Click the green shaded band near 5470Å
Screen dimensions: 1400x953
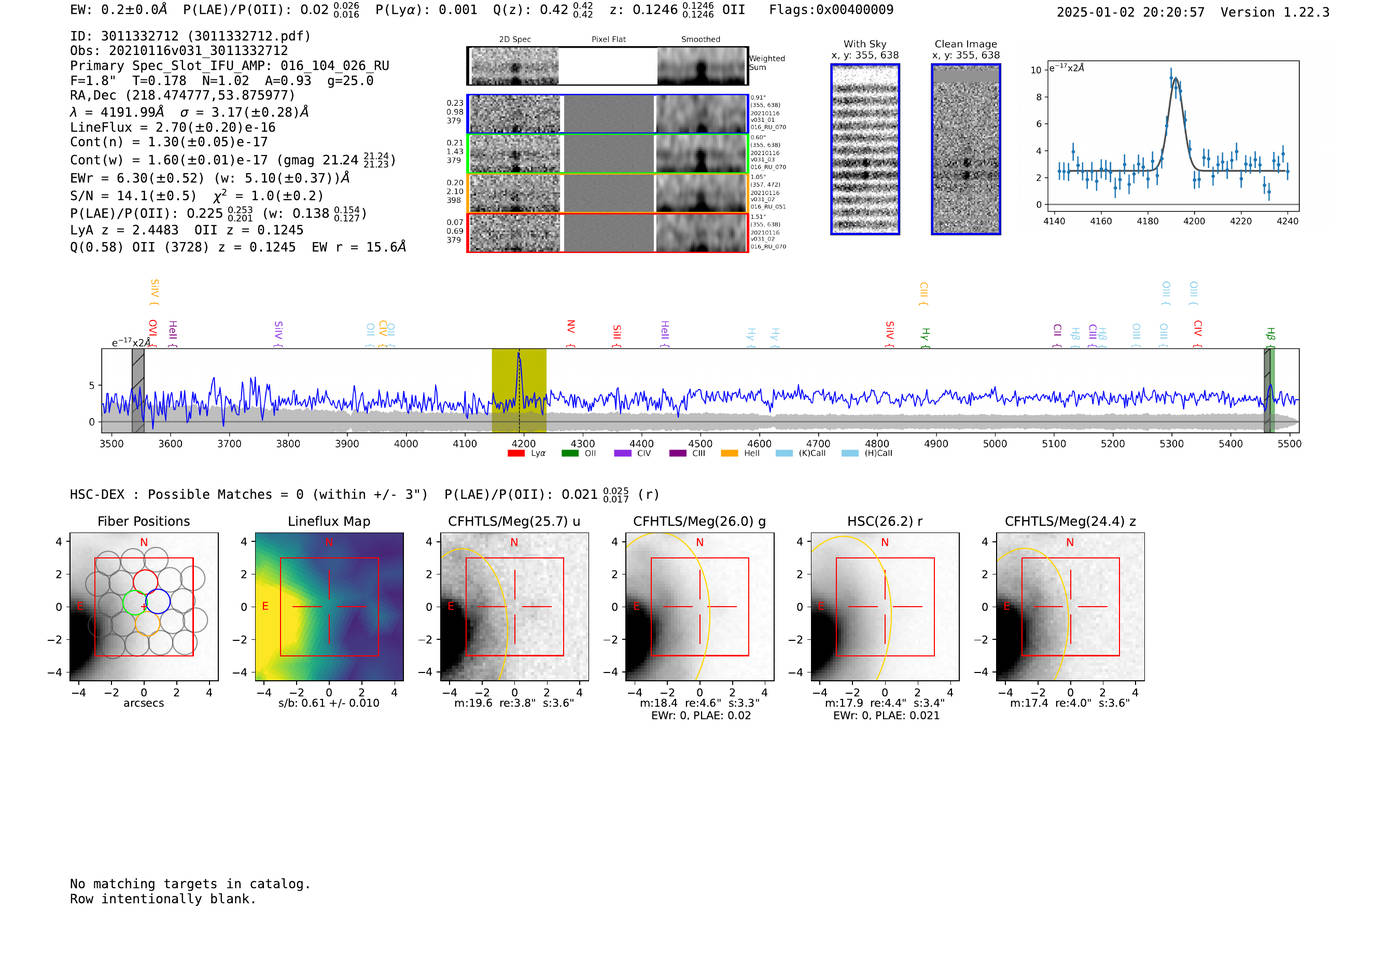pos(1272,390)
